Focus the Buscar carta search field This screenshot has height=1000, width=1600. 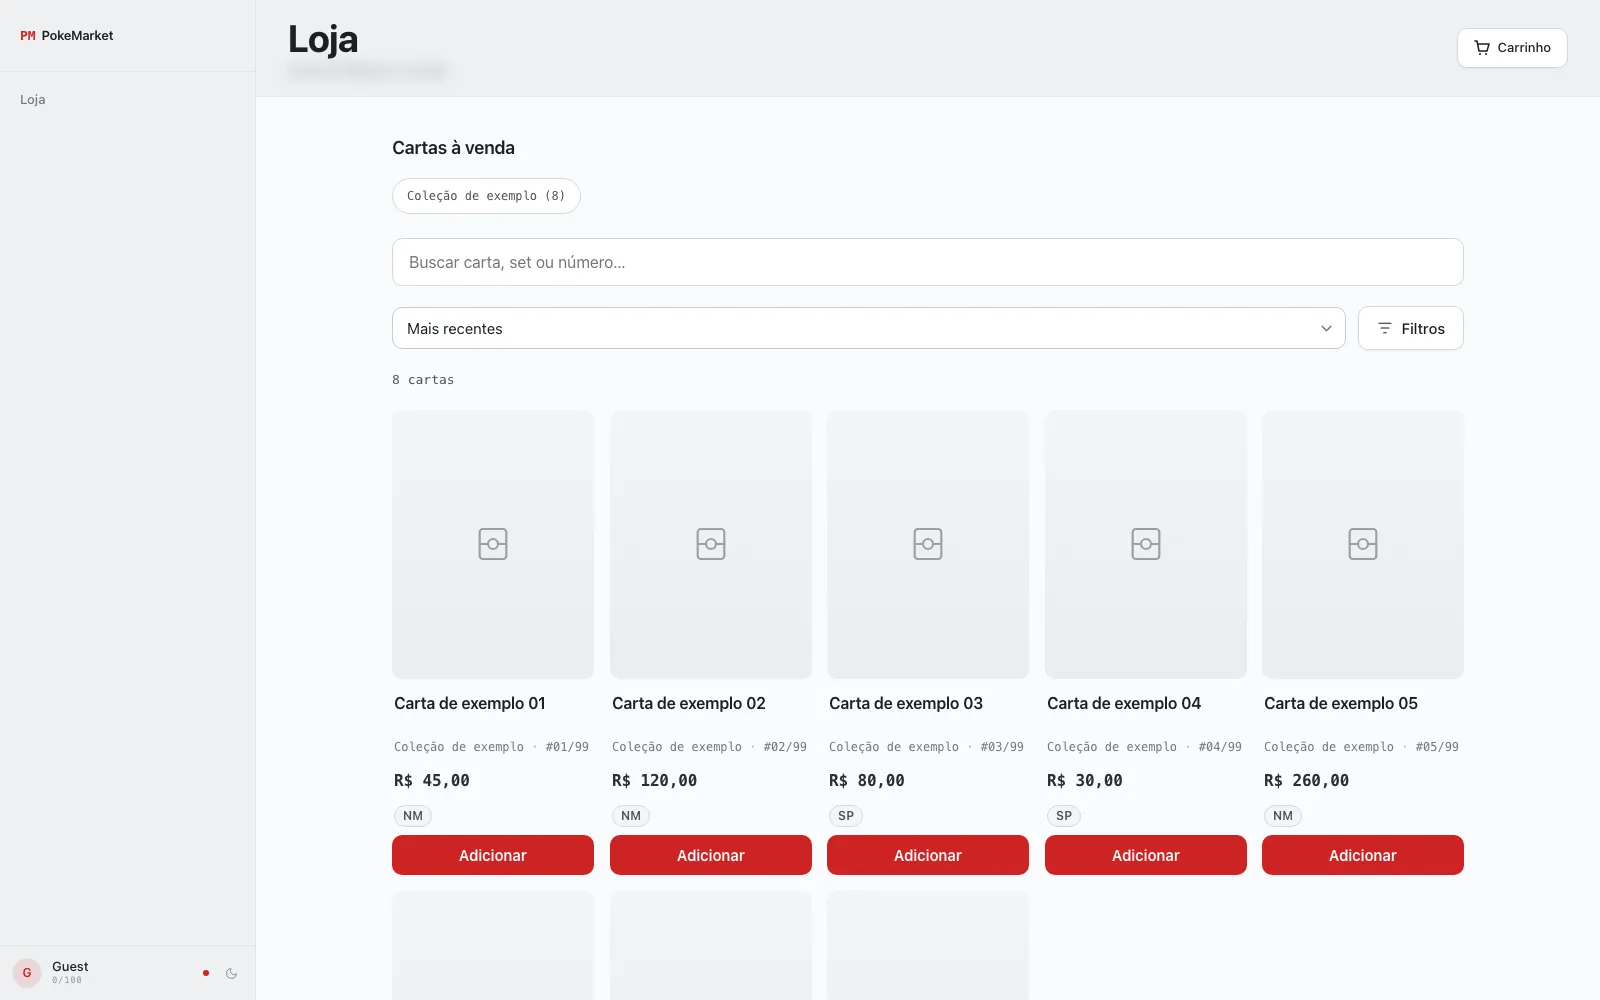[928, 262]
